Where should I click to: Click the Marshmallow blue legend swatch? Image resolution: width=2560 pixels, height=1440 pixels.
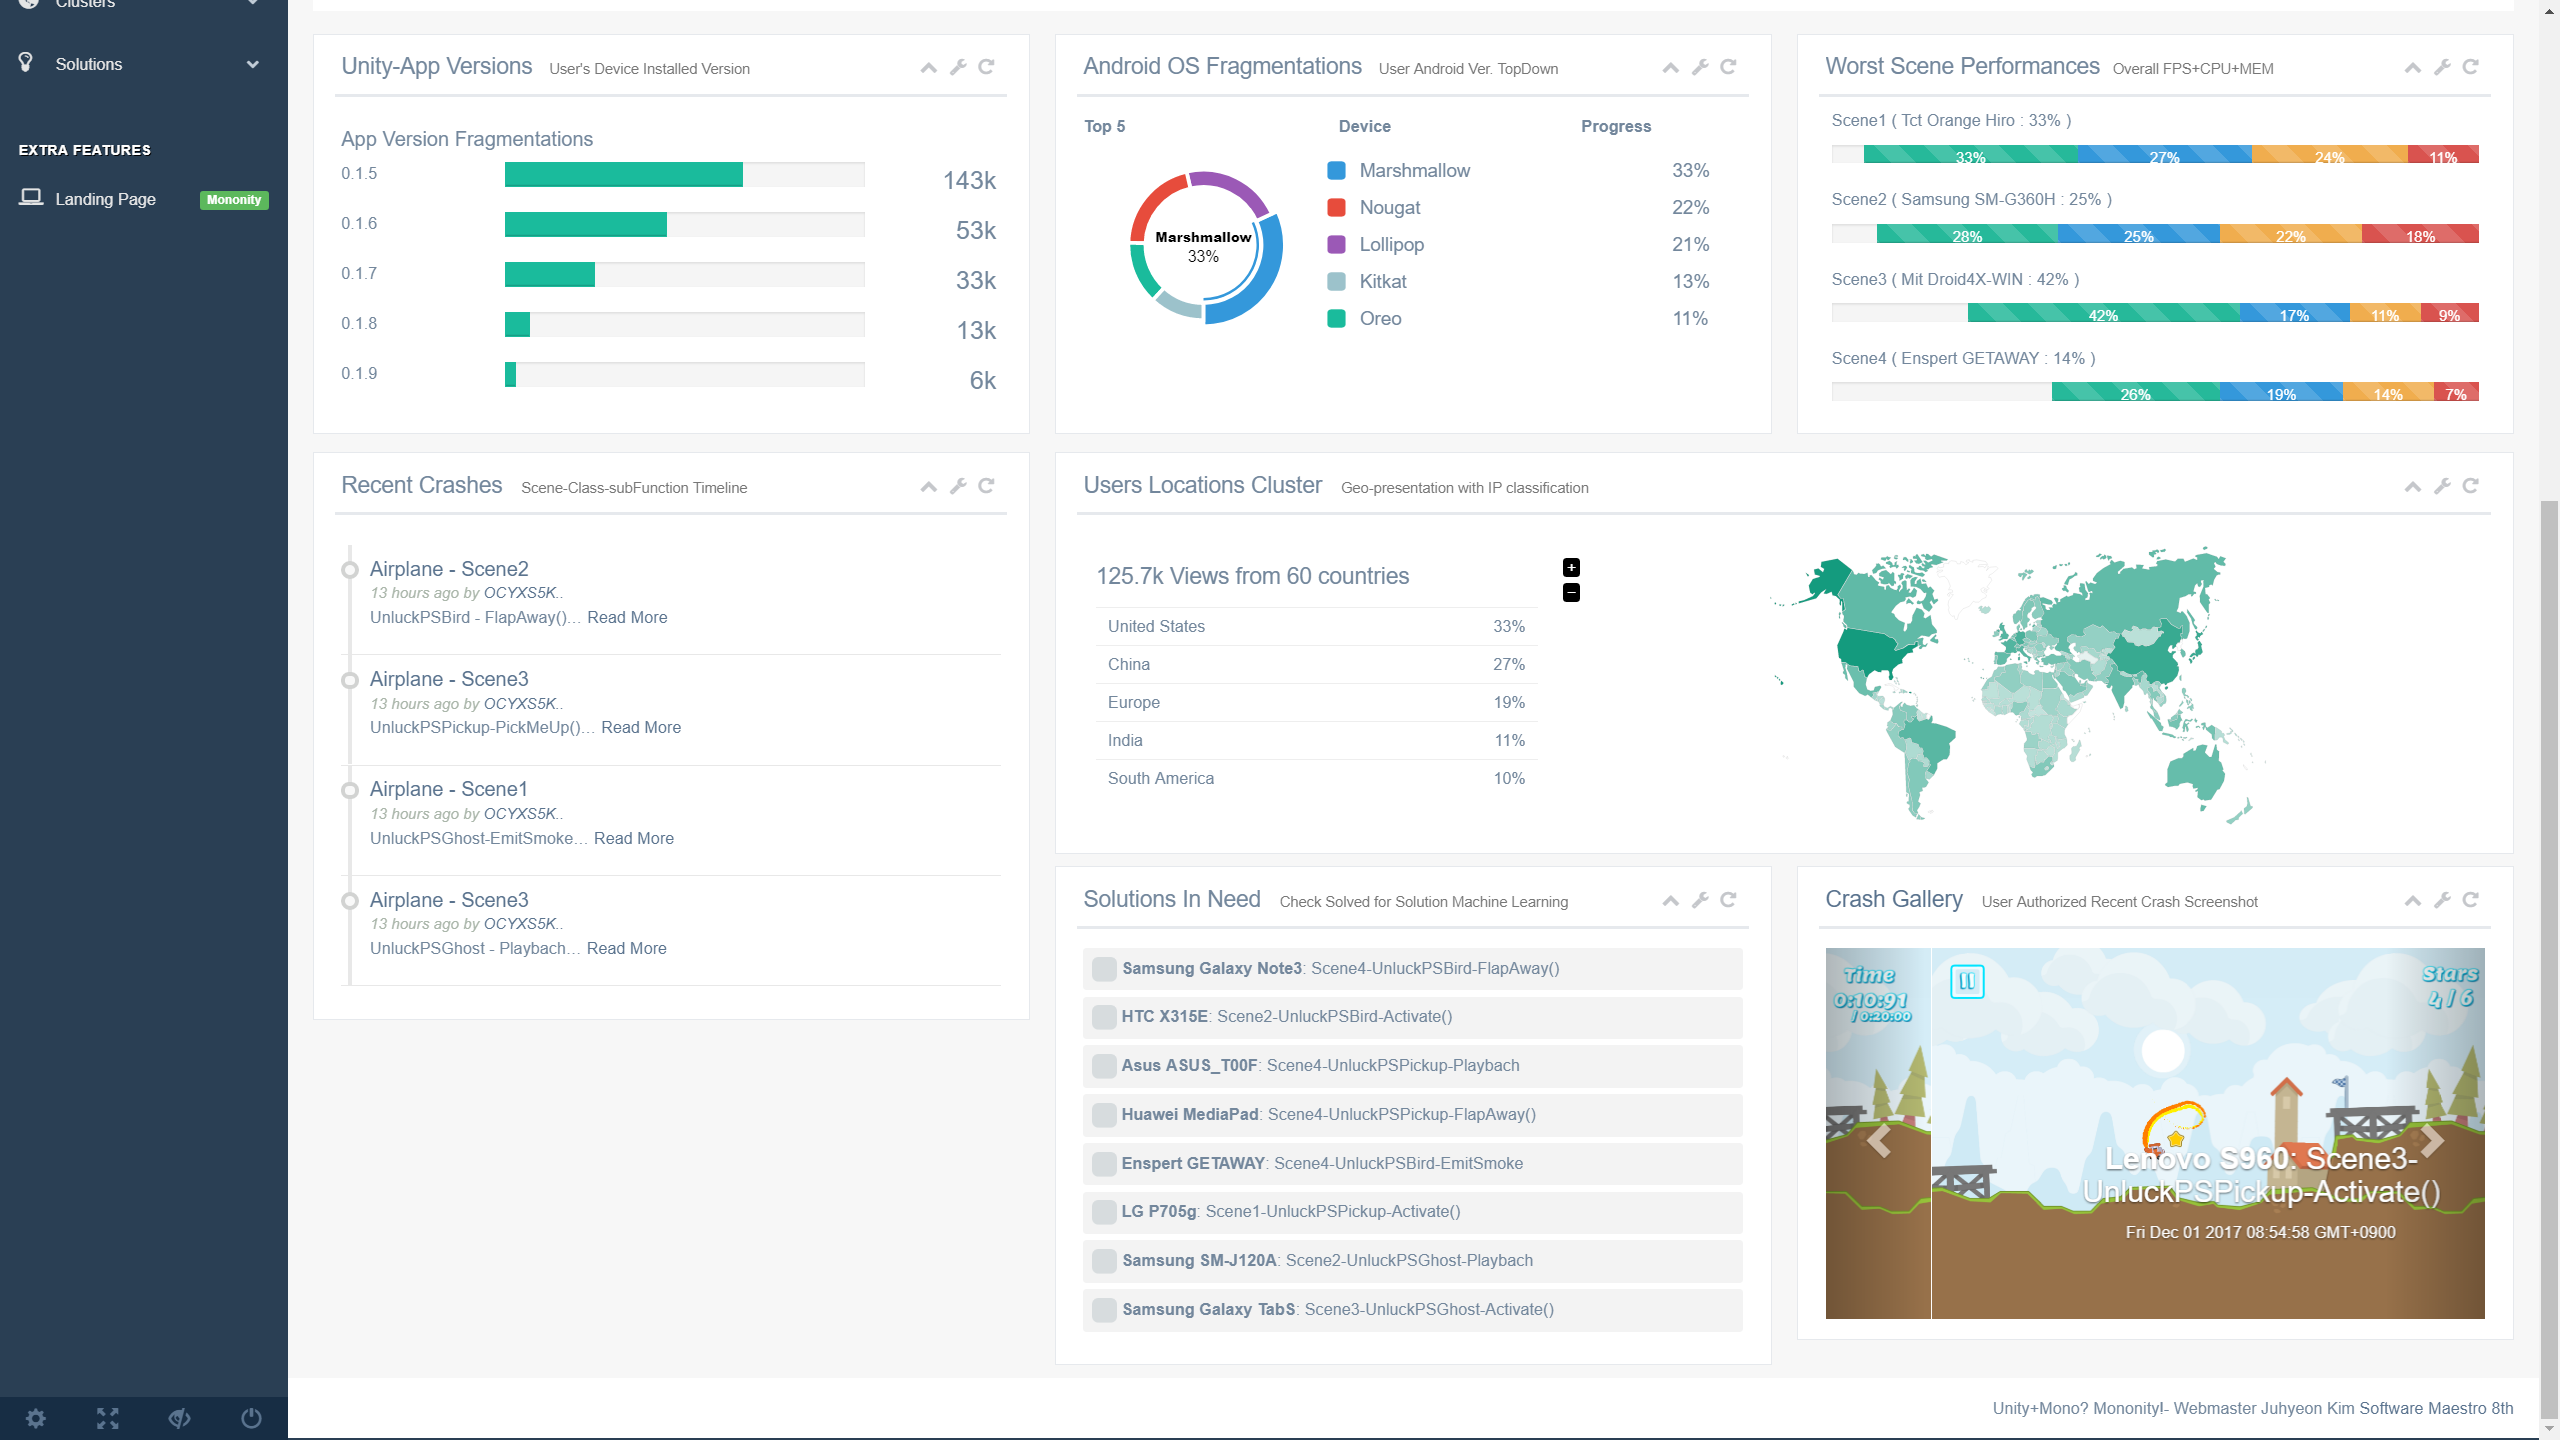1336,170
